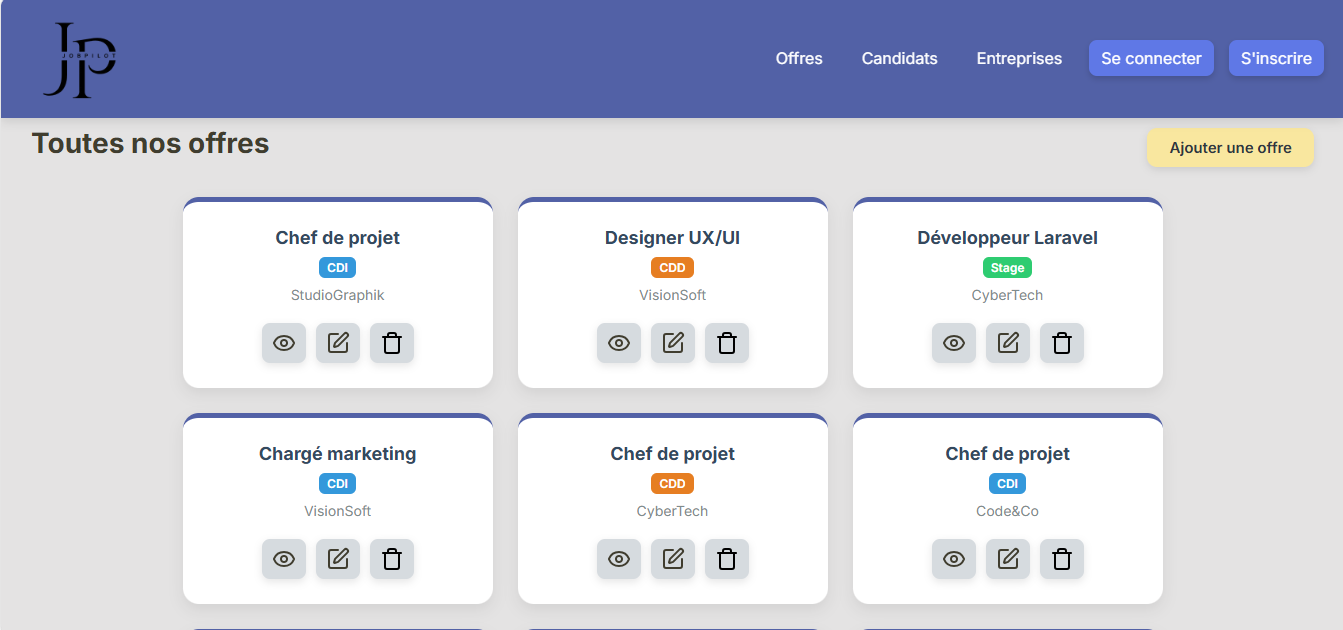View the Chargé marketing offer
The image size is (1343, 630).
coord(284,559)
